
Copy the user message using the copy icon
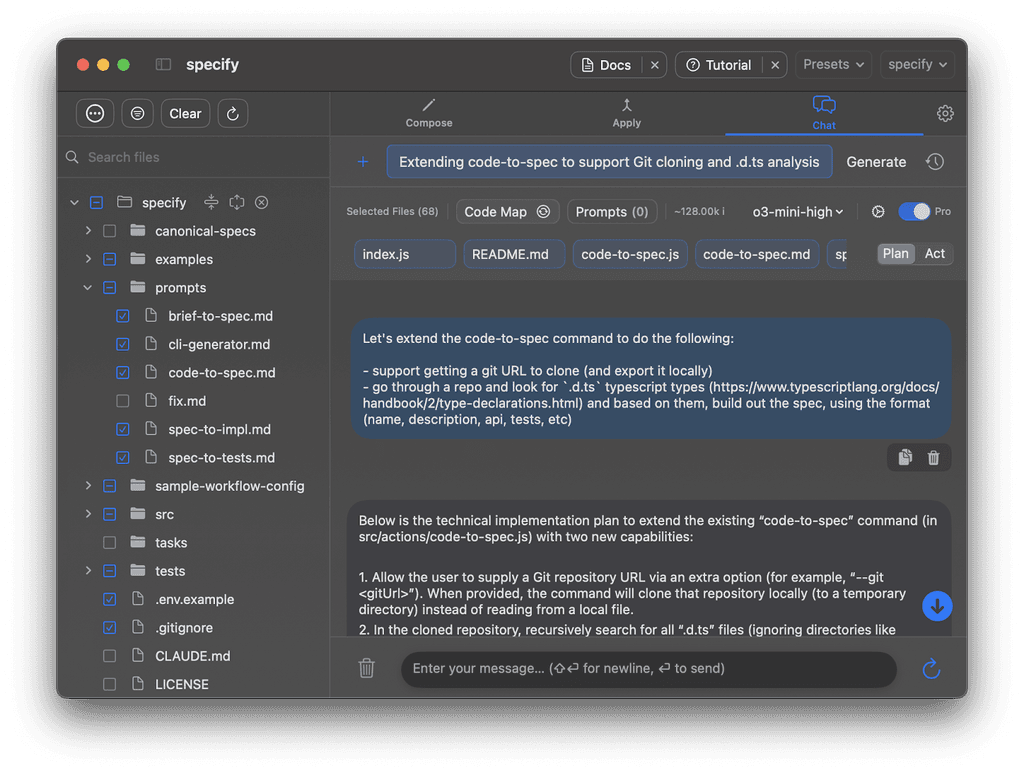point(904,457)
